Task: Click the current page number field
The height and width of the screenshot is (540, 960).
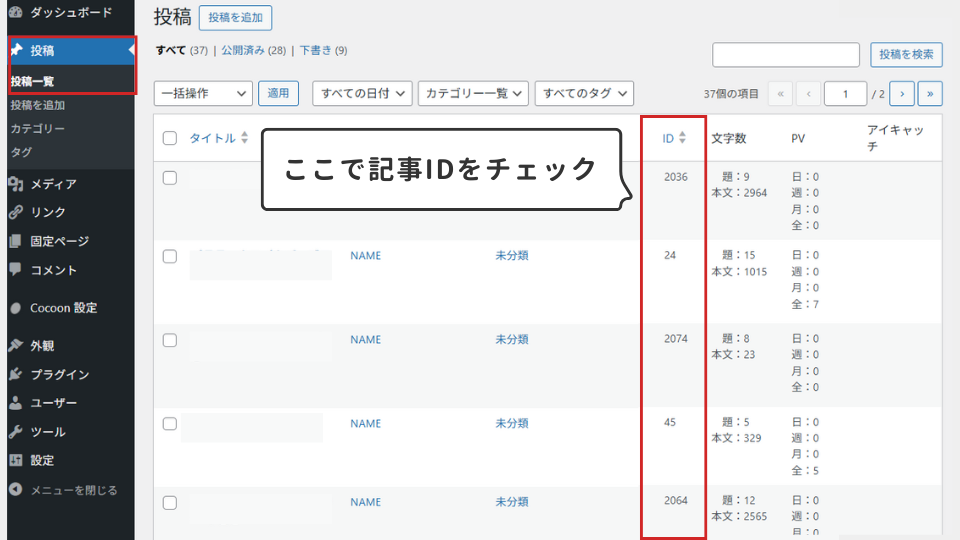Action: click(x=846, y=94)
